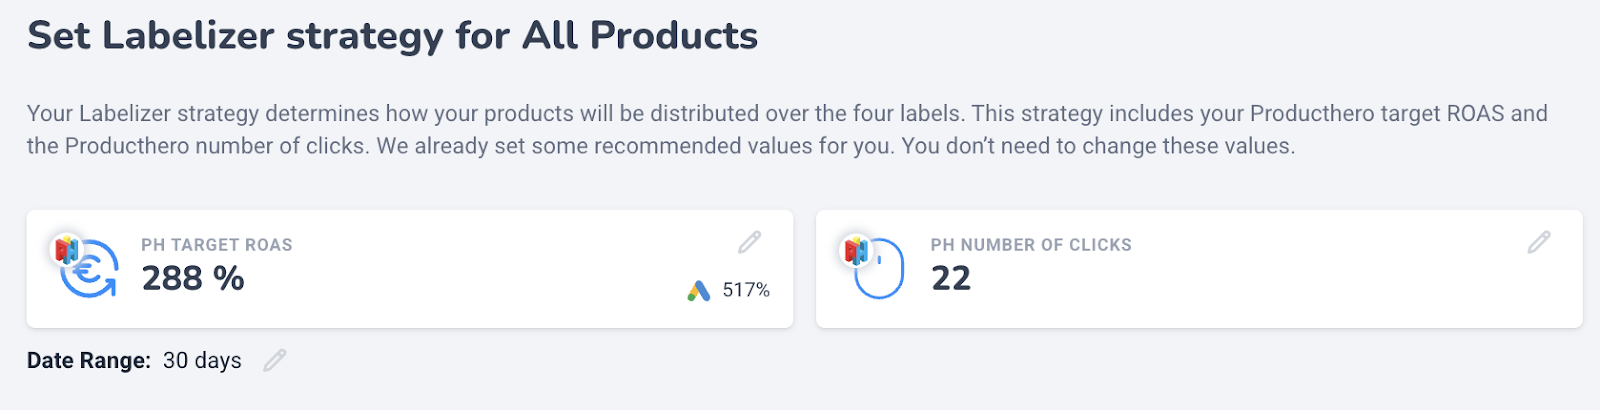
Task: Open the PH Target ROAS card
Action: coord(410,269)
